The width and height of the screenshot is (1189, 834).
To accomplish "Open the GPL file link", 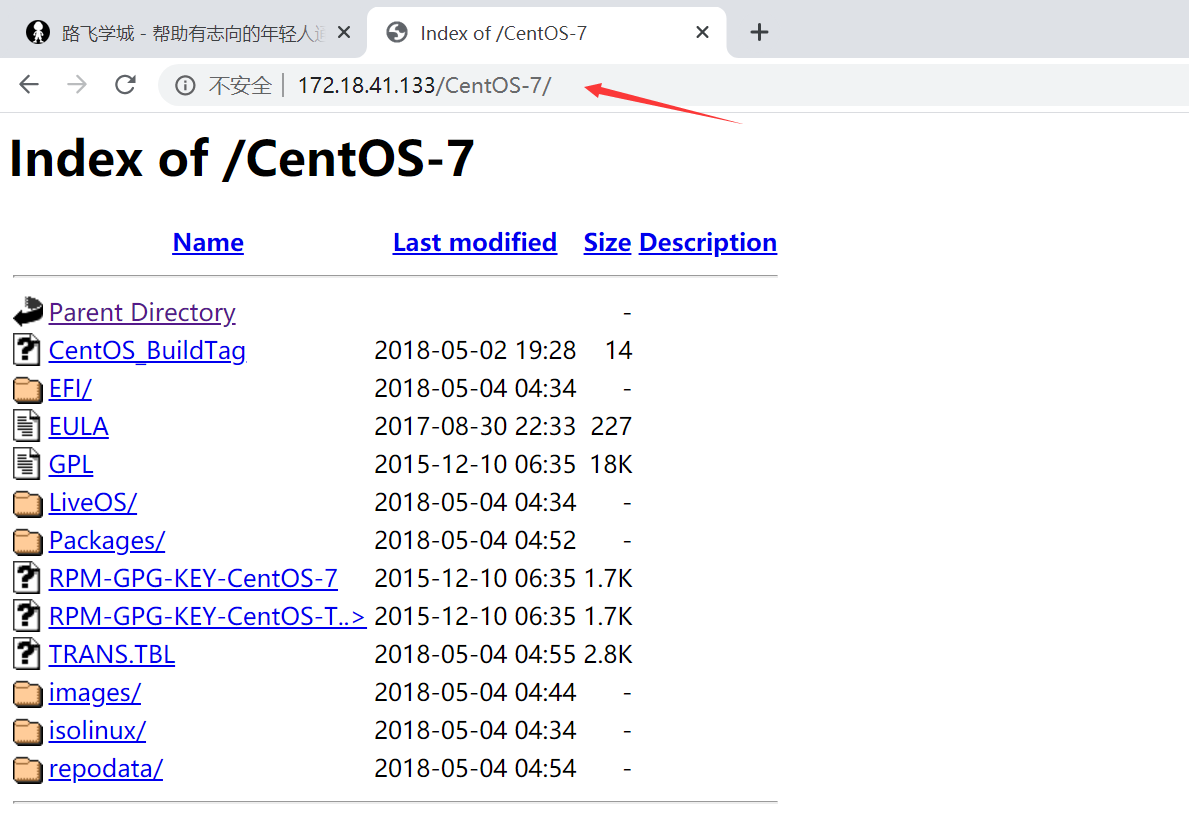I will tap(71, 464).
